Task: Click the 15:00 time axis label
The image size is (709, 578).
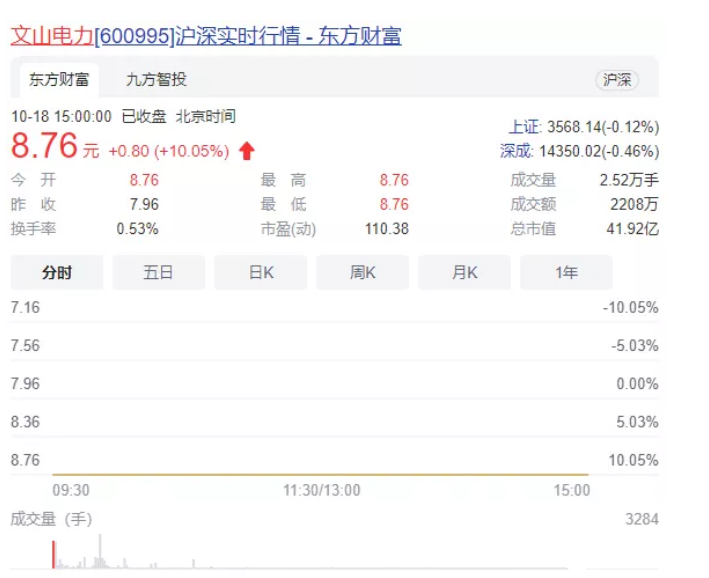Action: click(572, 490)
